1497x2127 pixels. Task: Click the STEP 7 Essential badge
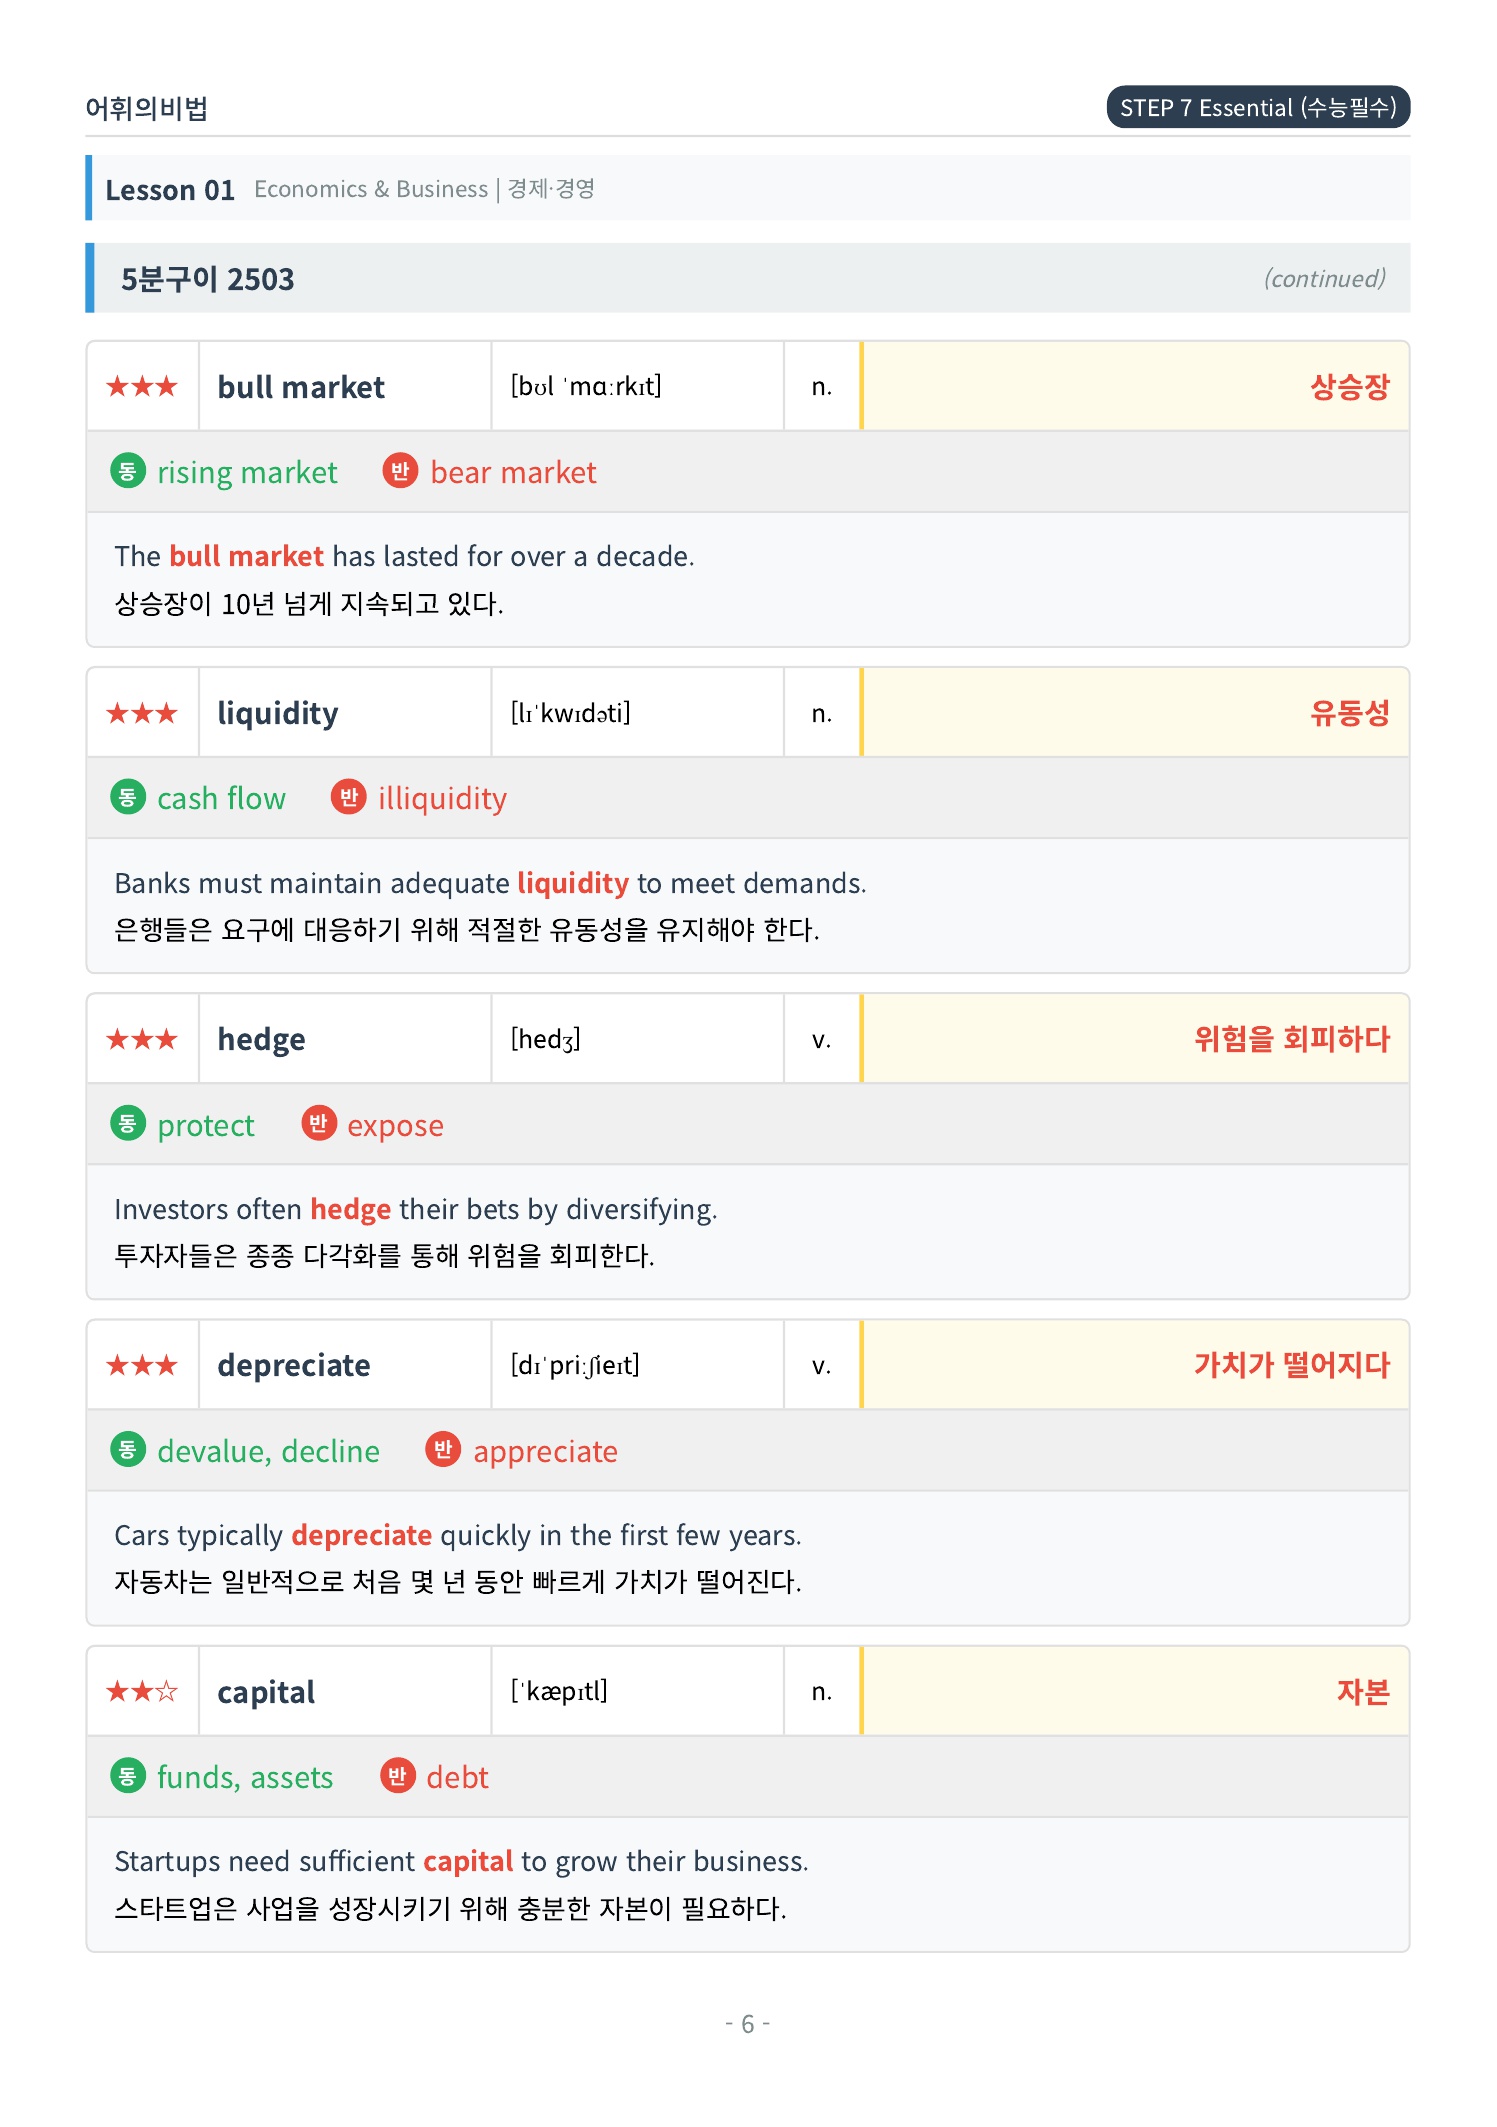(1258, 107)
